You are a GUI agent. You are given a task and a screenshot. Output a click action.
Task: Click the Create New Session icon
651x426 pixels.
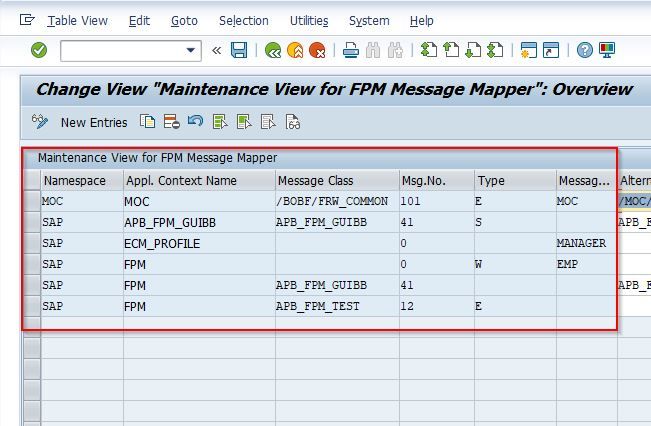click(529, 51)
